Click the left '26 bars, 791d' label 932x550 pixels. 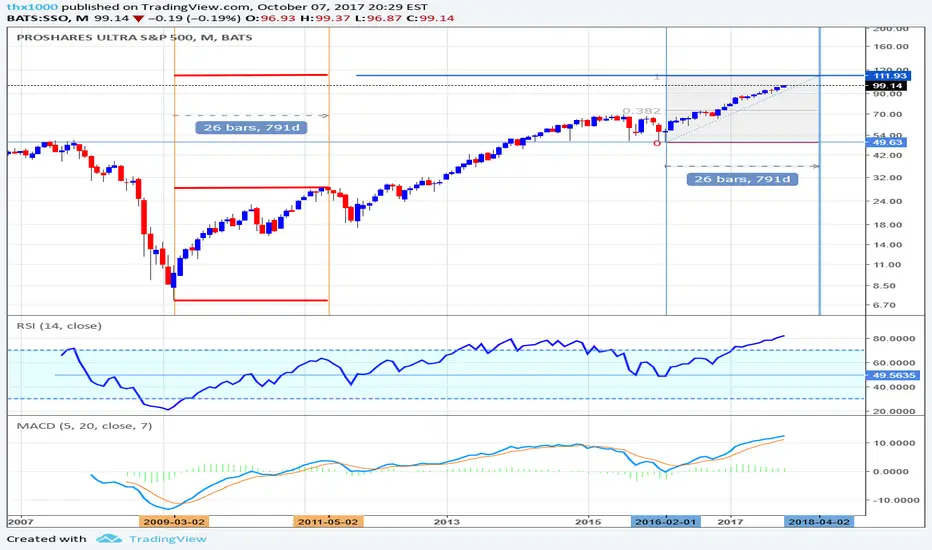tap(251, 128)
